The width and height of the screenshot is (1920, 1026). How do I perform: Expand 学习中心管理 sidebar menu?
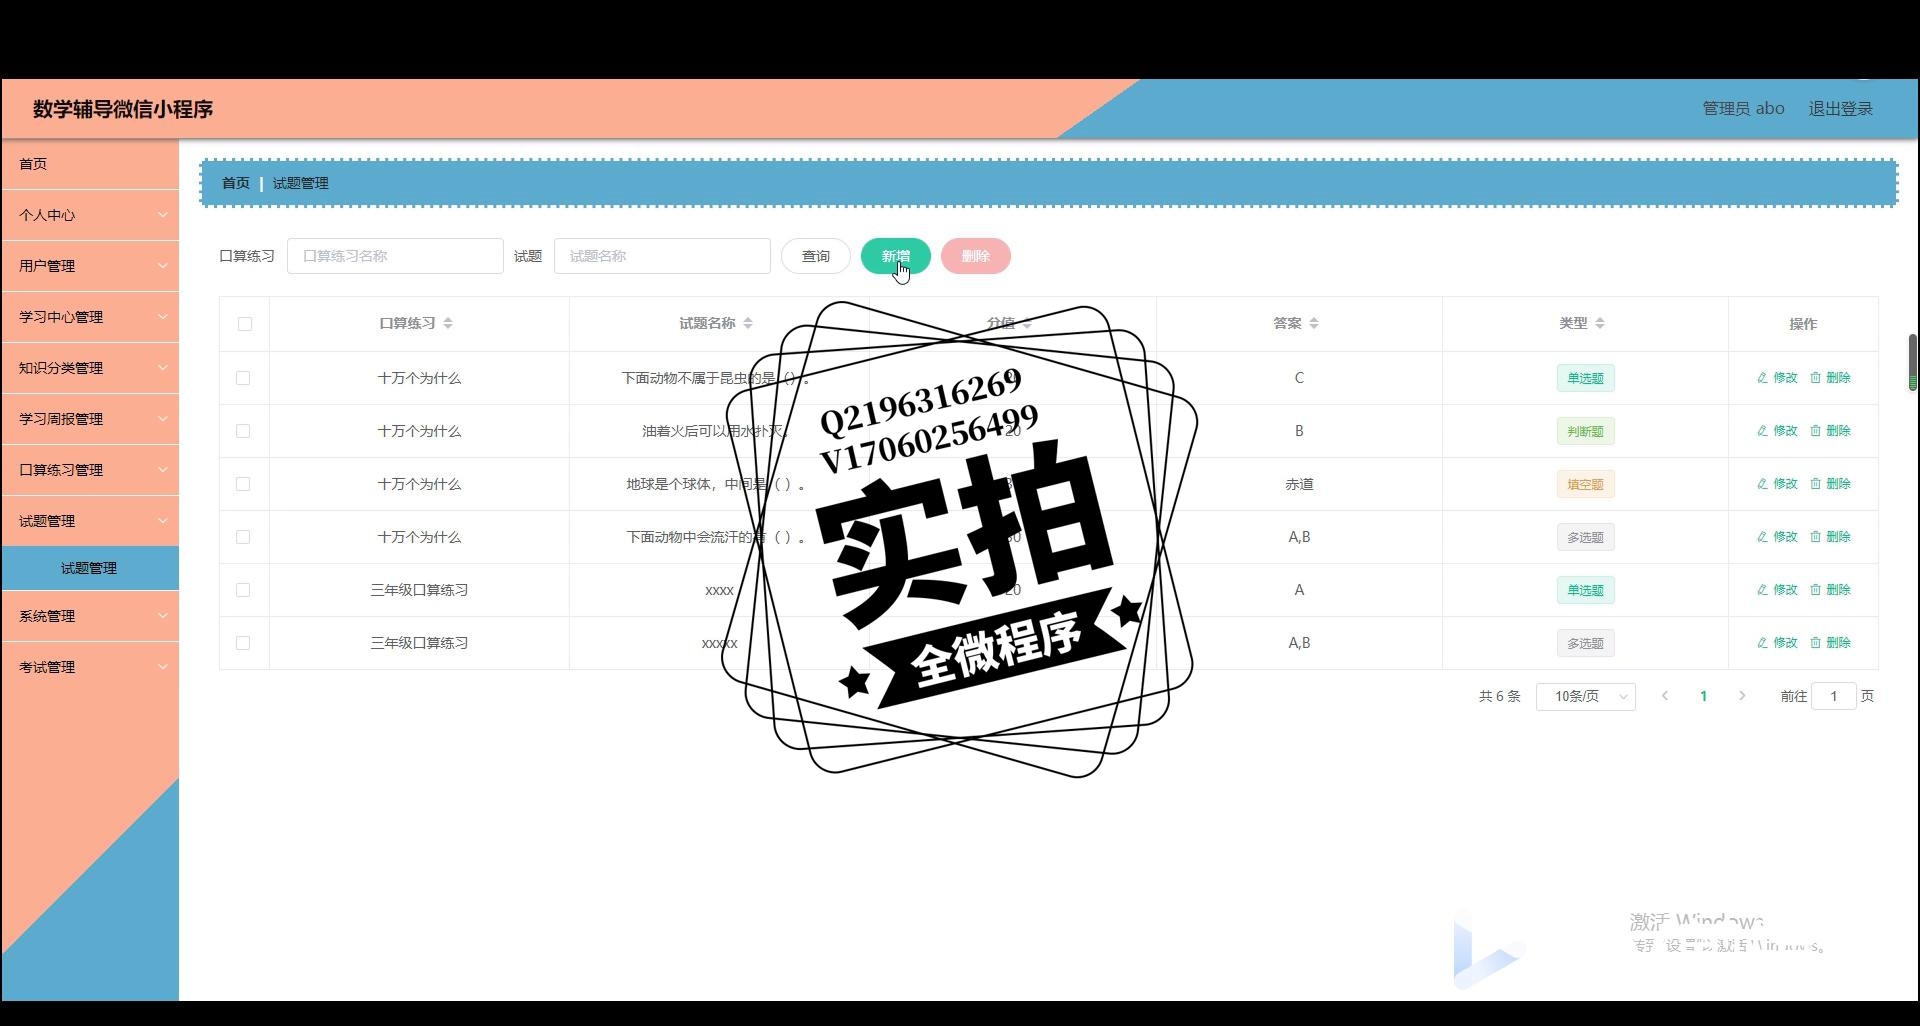point(90,317)
